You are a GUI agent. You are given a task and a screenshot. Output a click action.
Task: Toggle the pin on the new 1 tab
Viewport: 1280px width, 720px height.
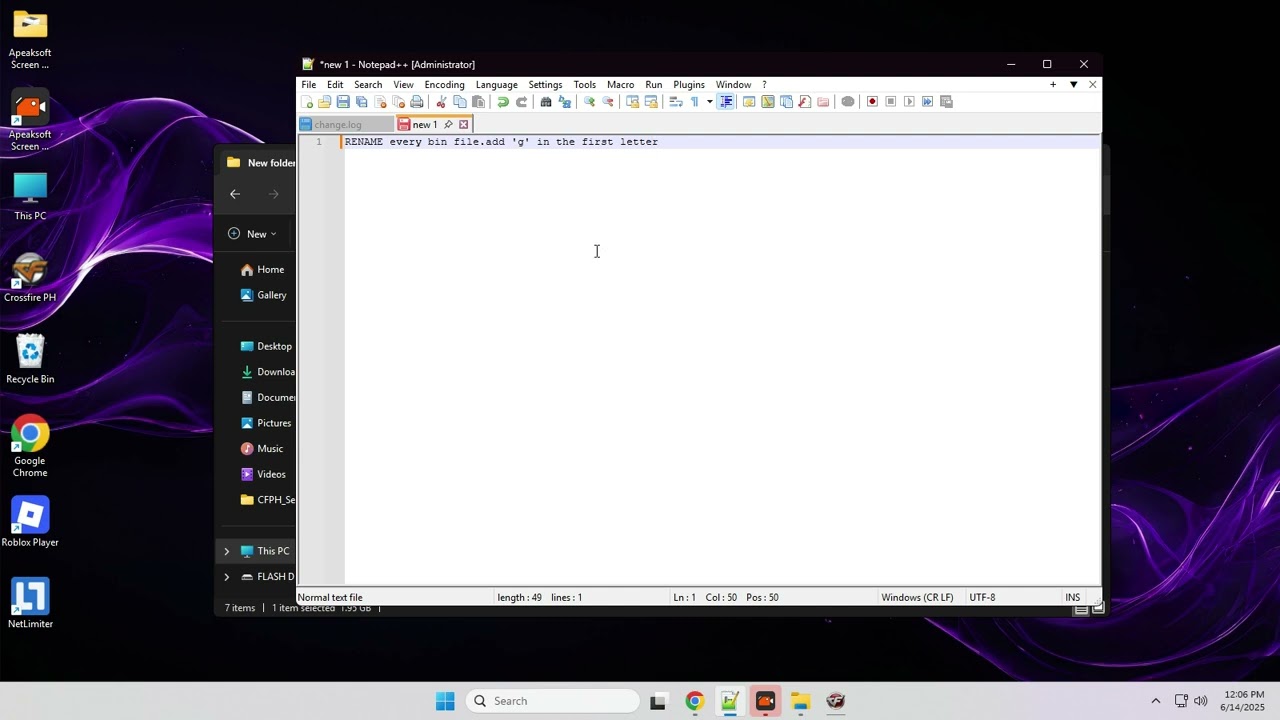[448, 125]
